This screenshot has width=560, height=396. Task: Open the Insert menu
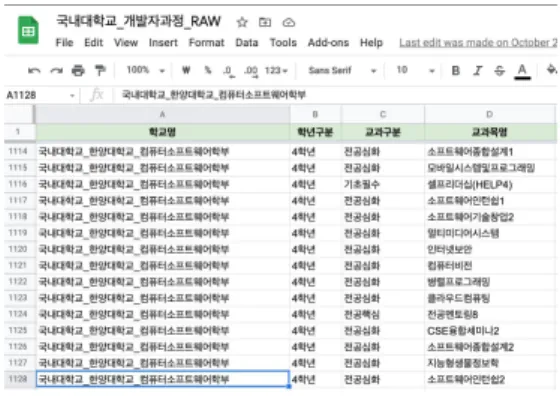tap(163, 42)
